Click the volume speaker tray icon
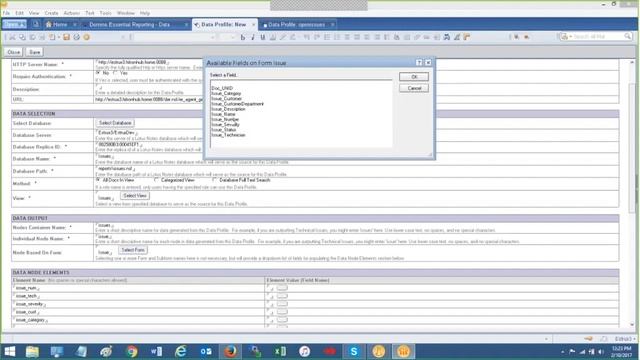Viewport: 640px width, 360px height. coord(601,352)
